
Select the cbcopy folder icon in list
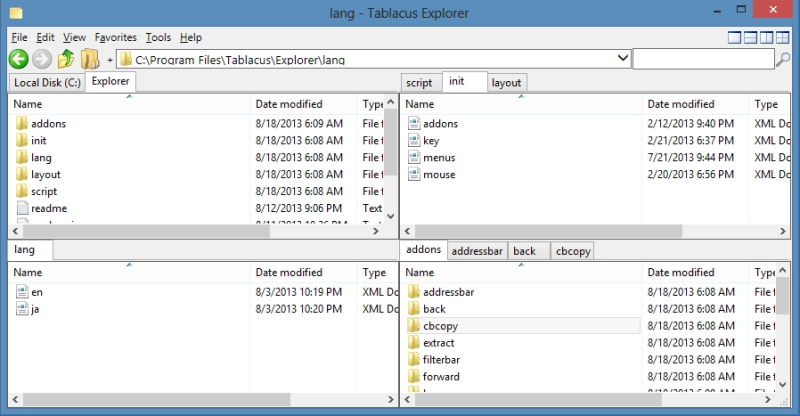(x=413, y=325)
